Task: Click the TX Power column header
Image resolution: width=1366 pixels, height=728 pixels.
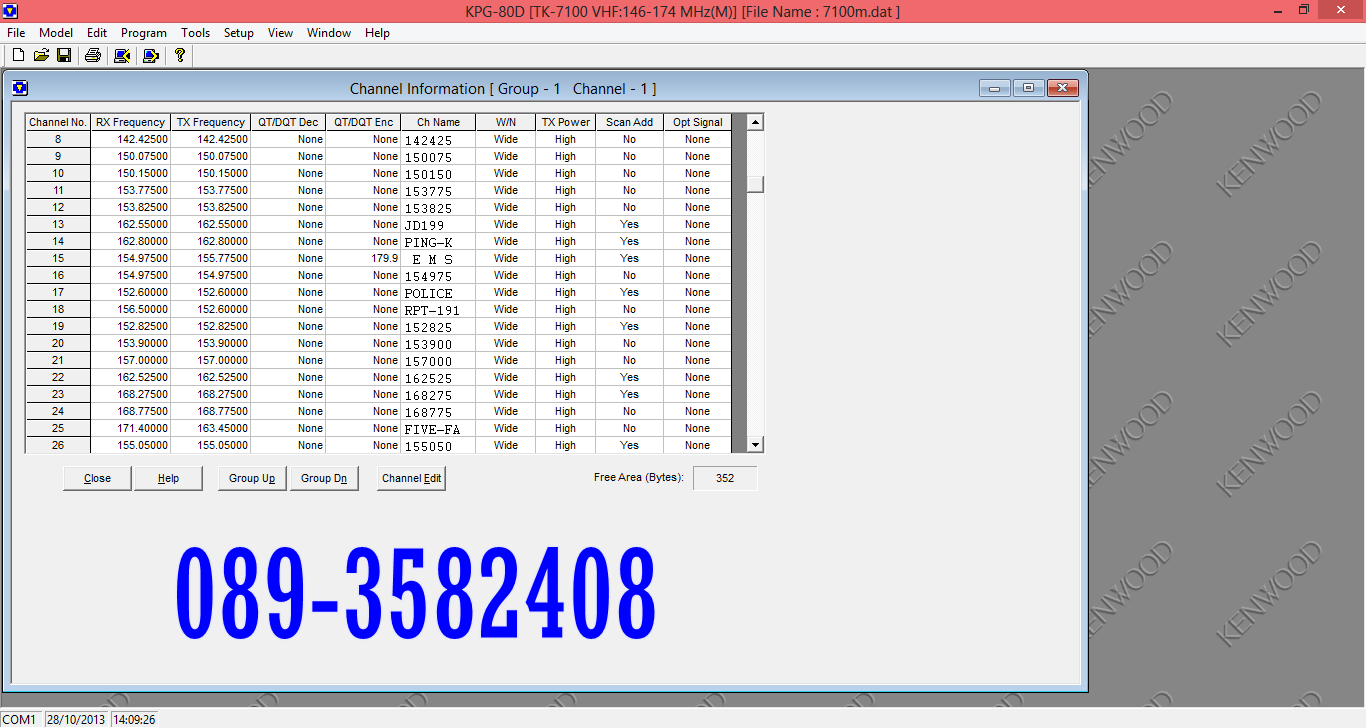Action: [x=566, y=122]
